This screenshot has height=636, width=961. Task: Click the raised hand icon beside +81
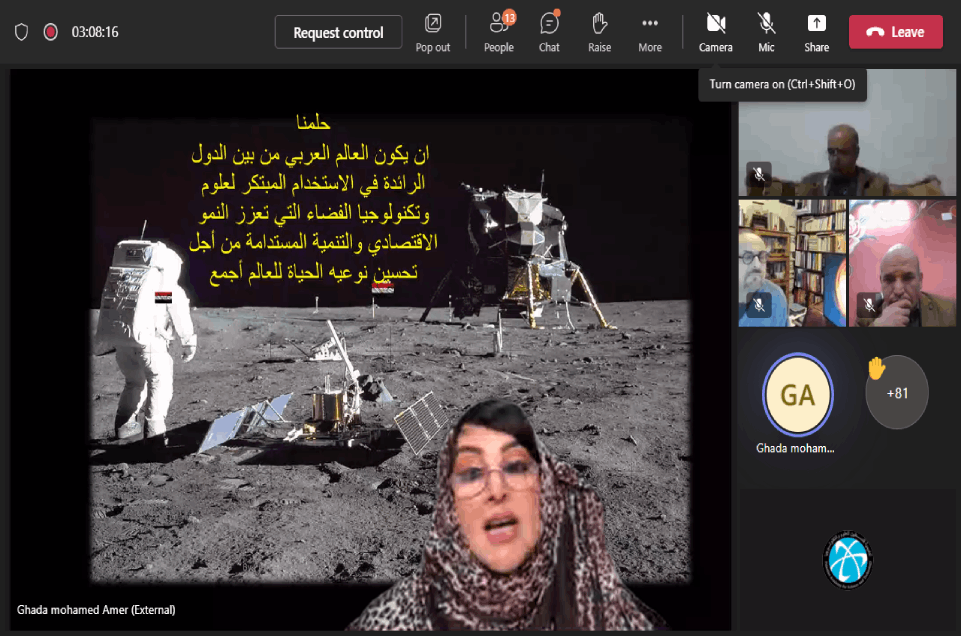tap(876, 368)
